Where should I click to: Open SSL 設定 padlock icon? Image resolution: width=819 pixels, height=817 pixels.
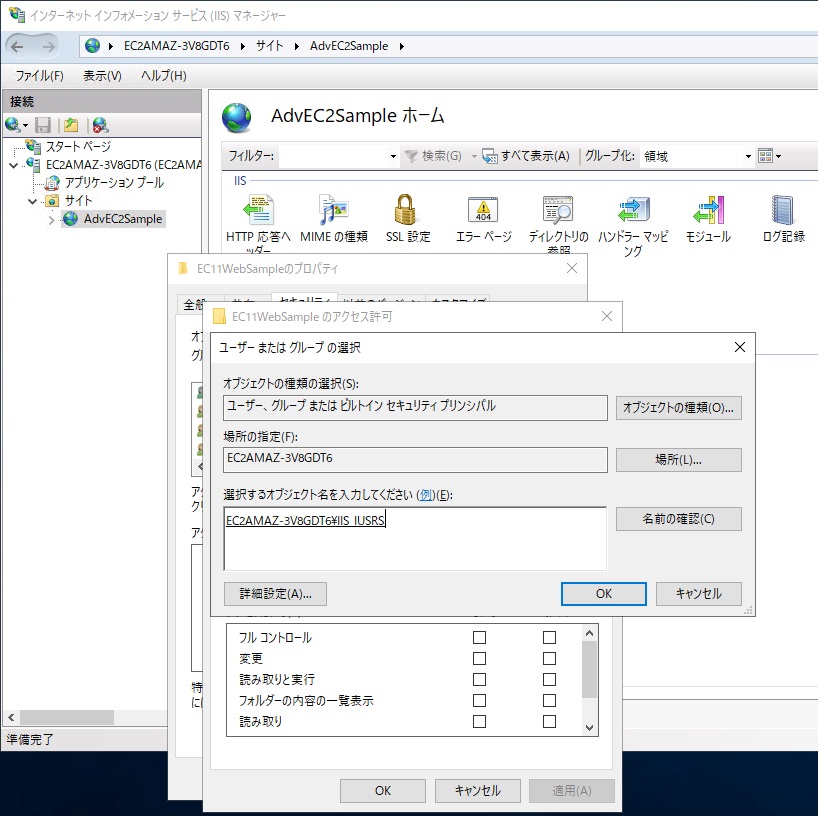405,210
